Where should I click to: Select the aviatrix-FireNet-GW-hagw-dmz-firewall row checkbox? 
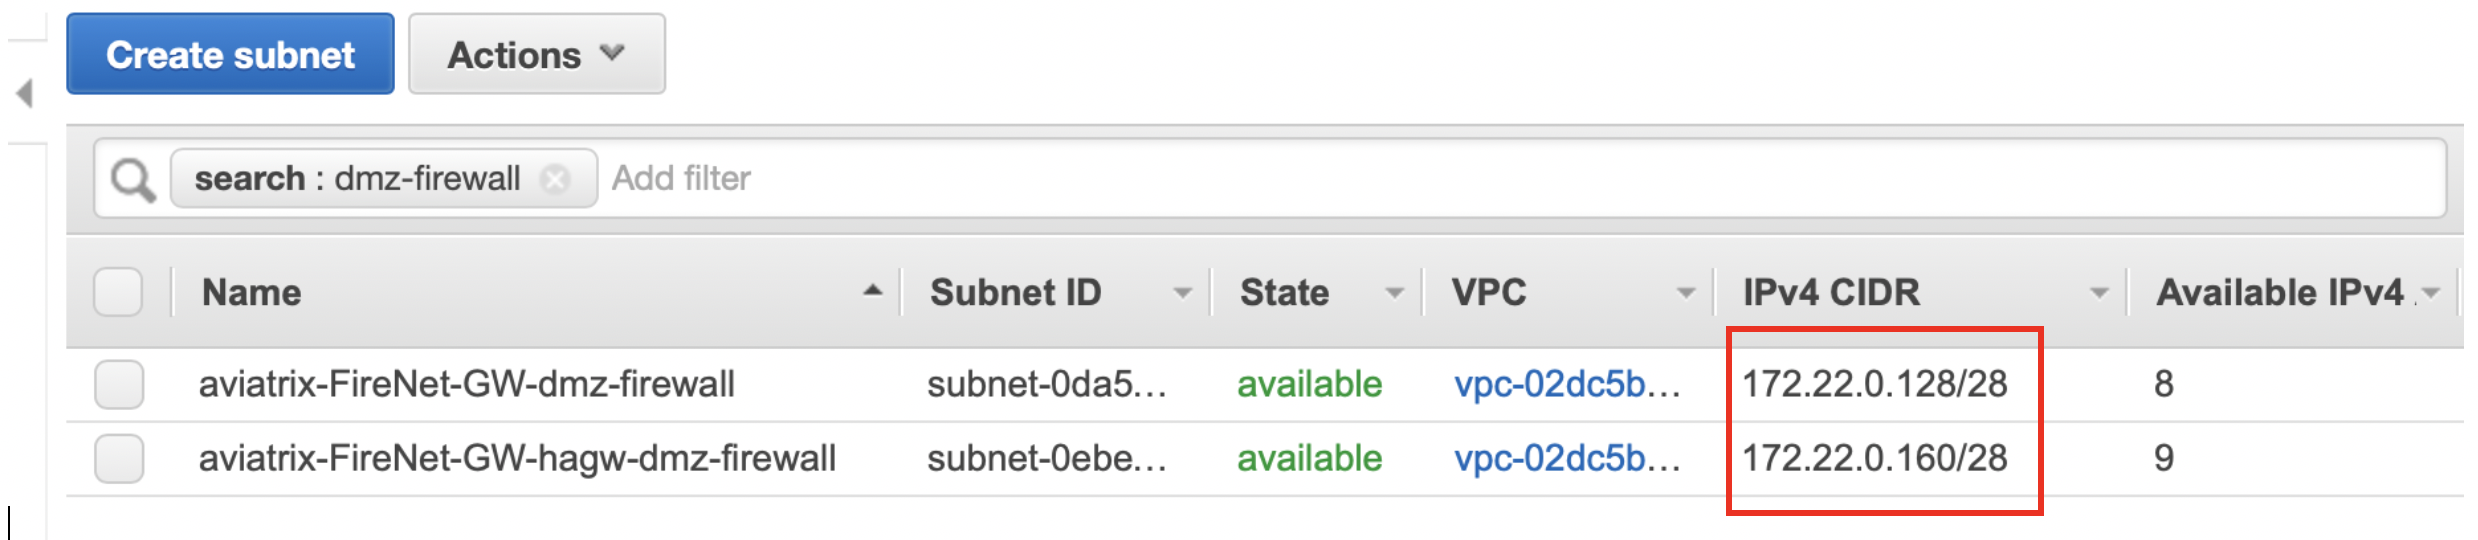pos(119,458)
